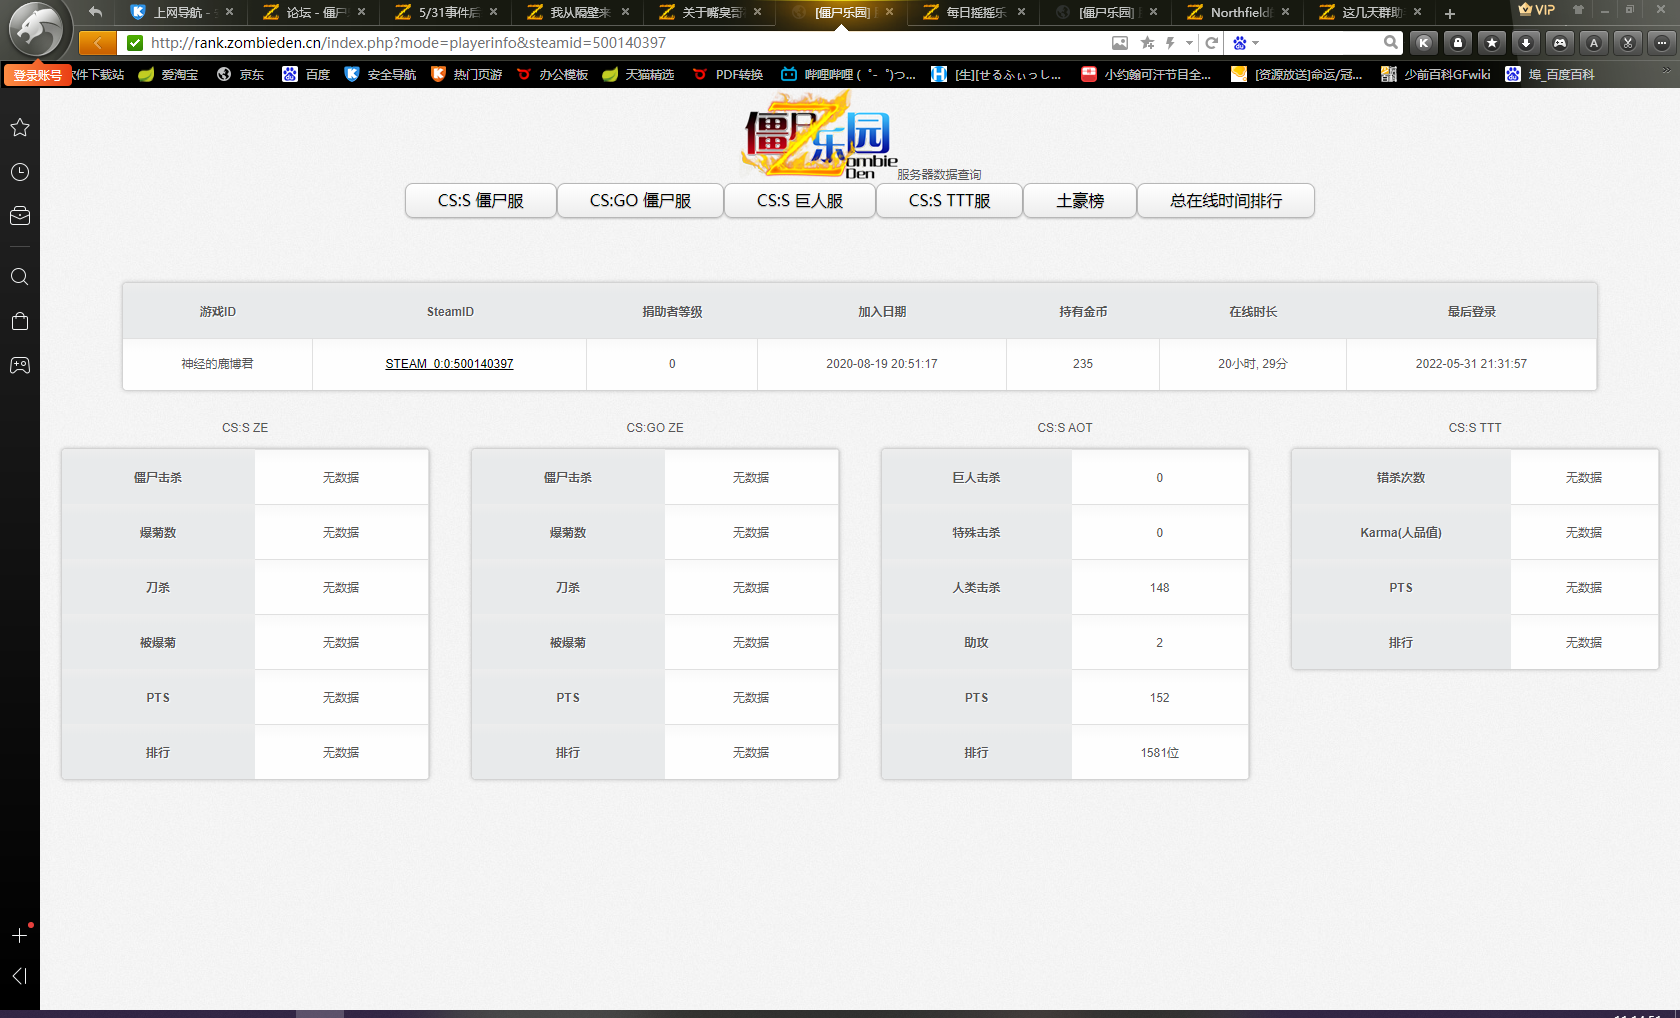
Task: Click the scissors screenshot toolbar button
Action: pyautogui.click(x=1628, y=43)
